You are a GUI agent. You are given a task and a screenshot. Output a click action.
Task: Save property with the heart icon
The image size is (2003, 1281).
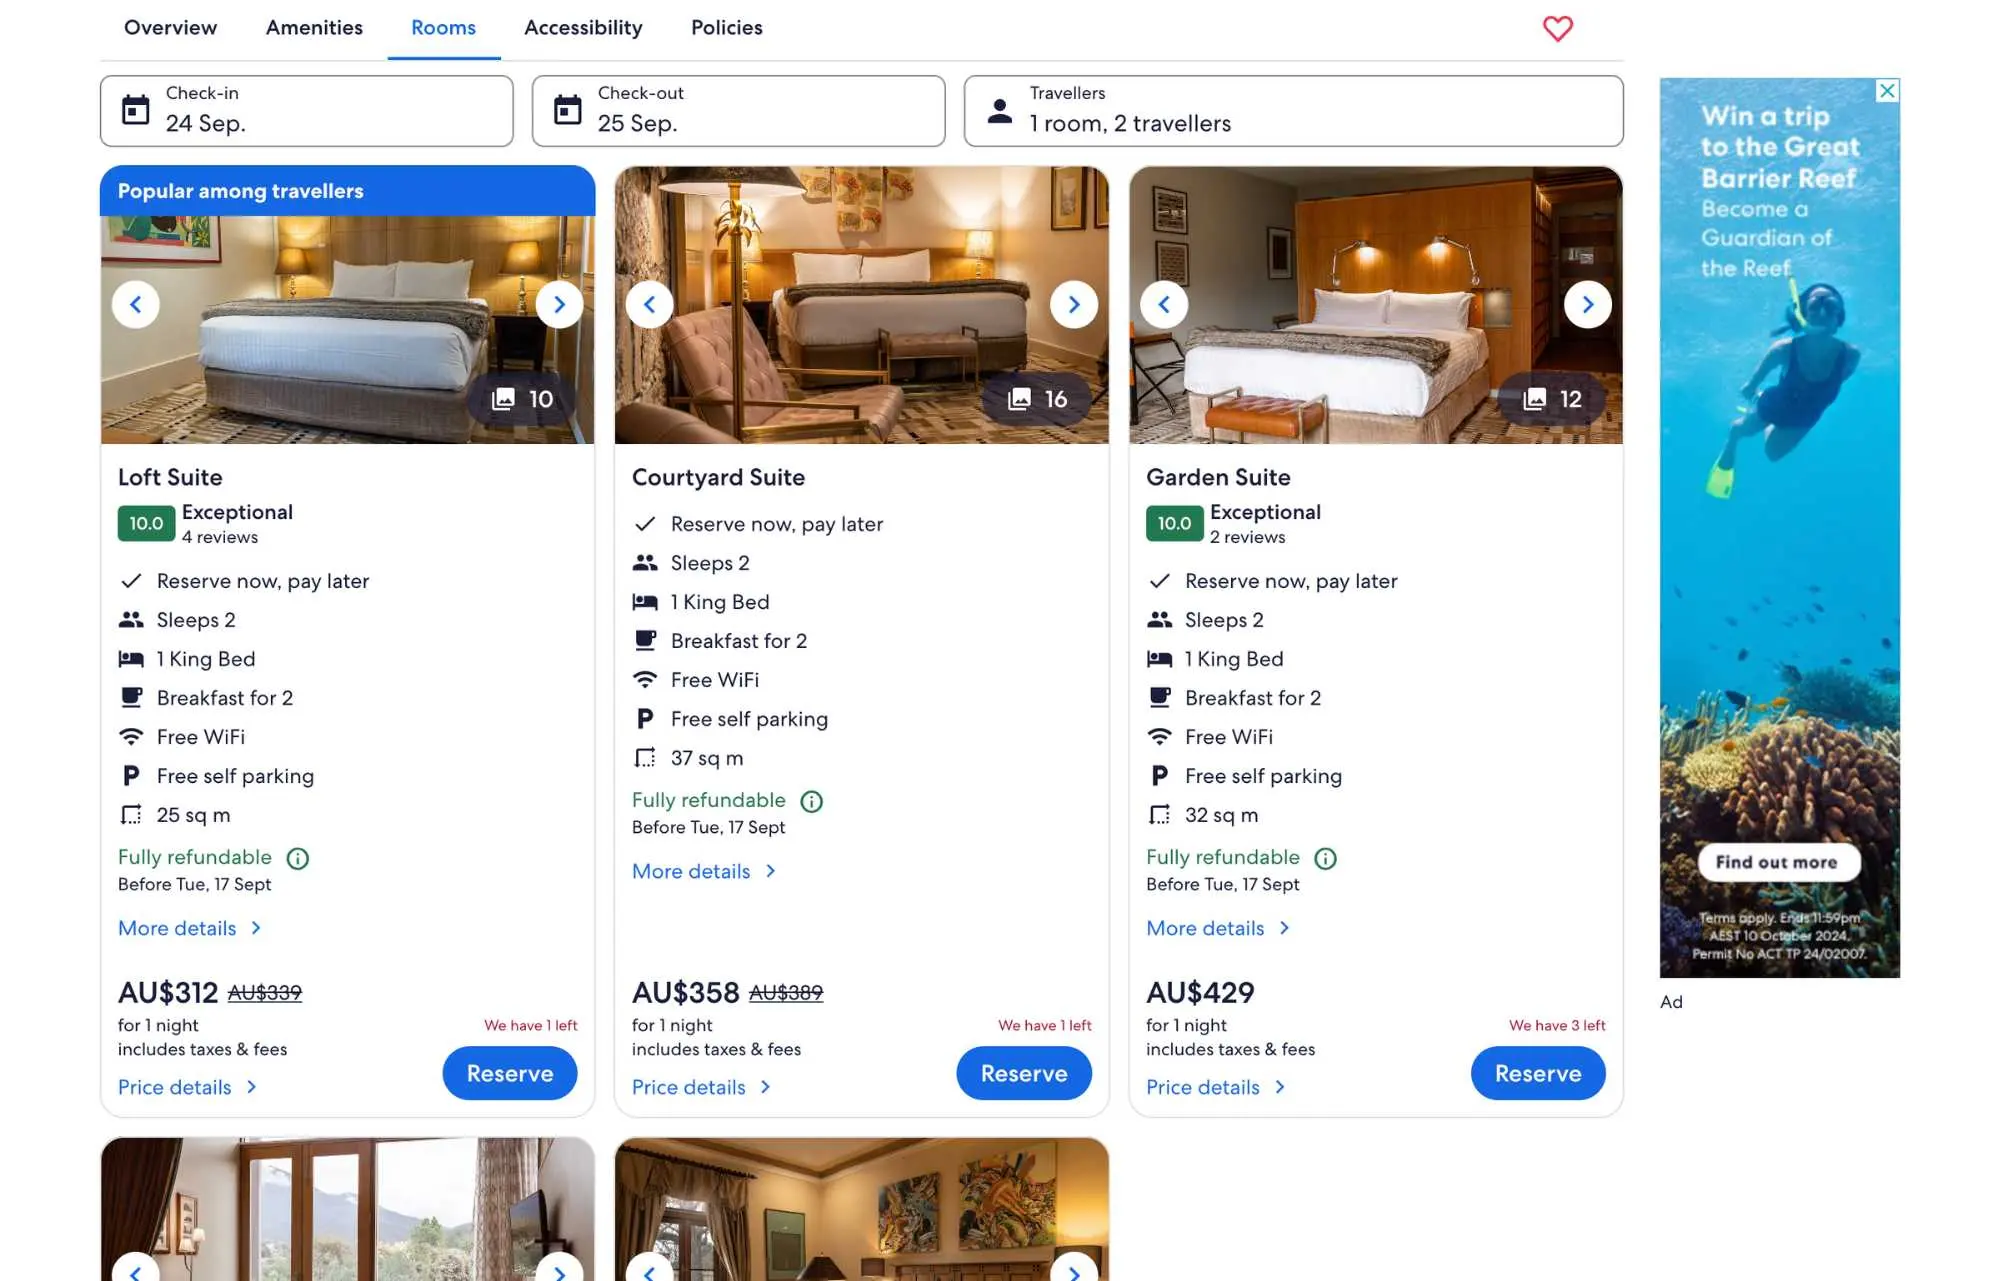coord(1557,28)
